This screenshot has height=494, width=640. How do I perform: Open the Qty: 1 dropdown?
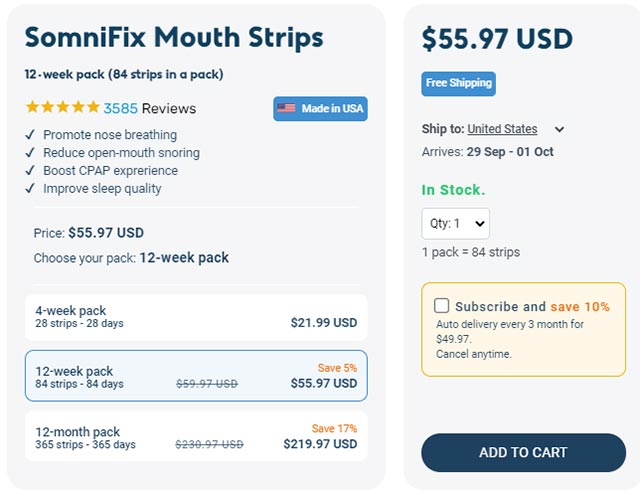tap(456, 223)
